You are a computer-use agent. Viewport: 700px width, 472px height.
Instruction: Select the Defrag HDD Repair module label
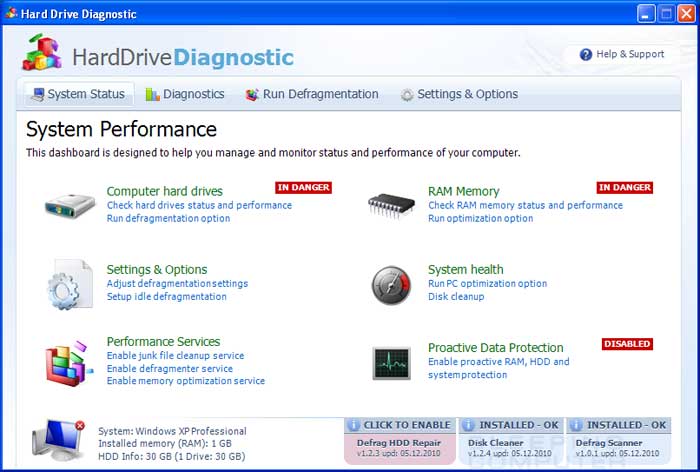tap(399, 443)
